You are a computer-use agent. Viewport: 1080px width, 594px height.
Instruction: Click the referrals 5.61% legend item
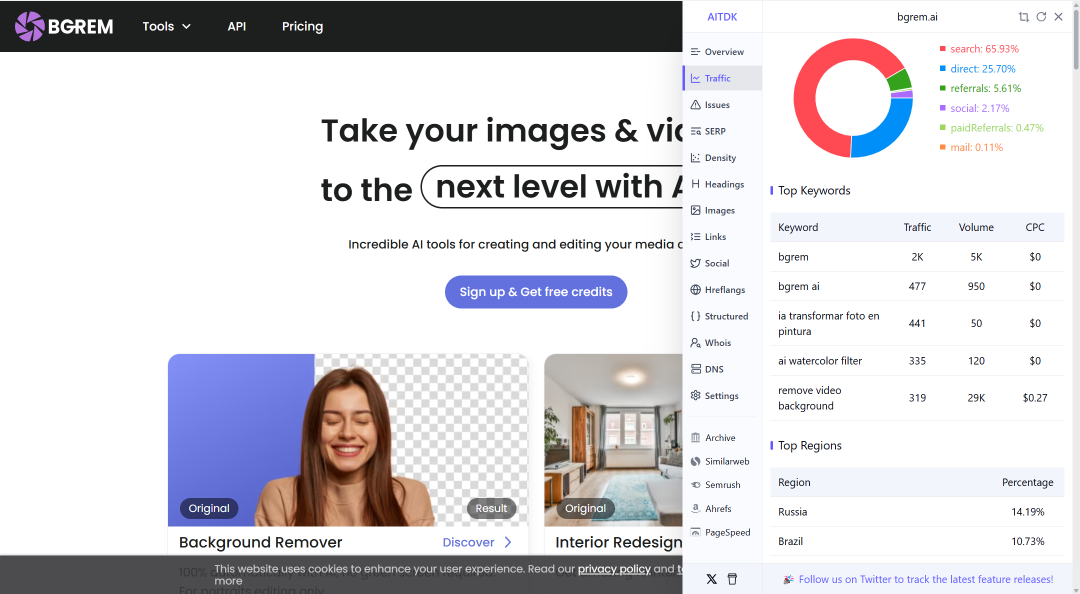click(x=980, y=88)
